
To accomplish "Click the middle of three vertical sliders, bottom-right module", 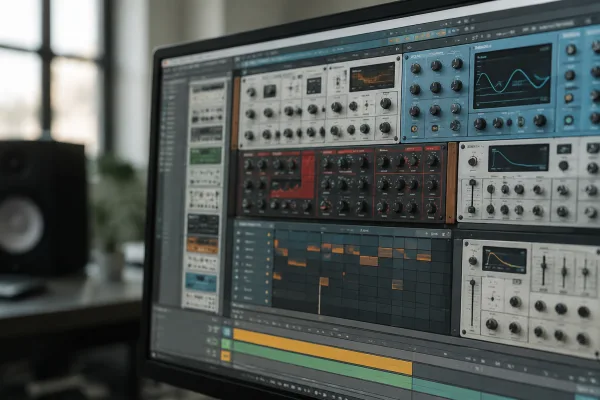I will [564, 272].
